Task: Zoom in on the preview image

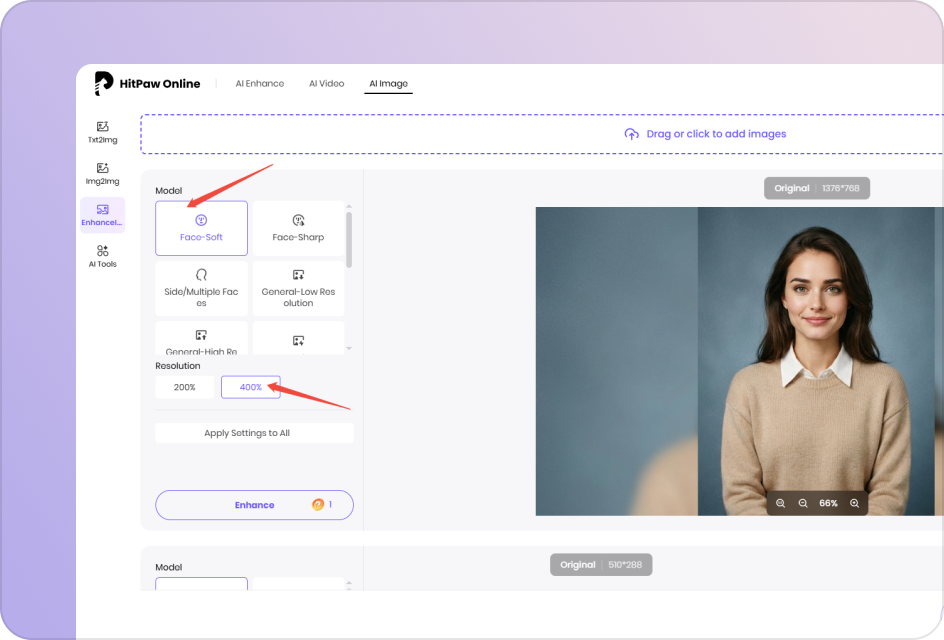Action: pyautogui.click(x=854, y=504)
